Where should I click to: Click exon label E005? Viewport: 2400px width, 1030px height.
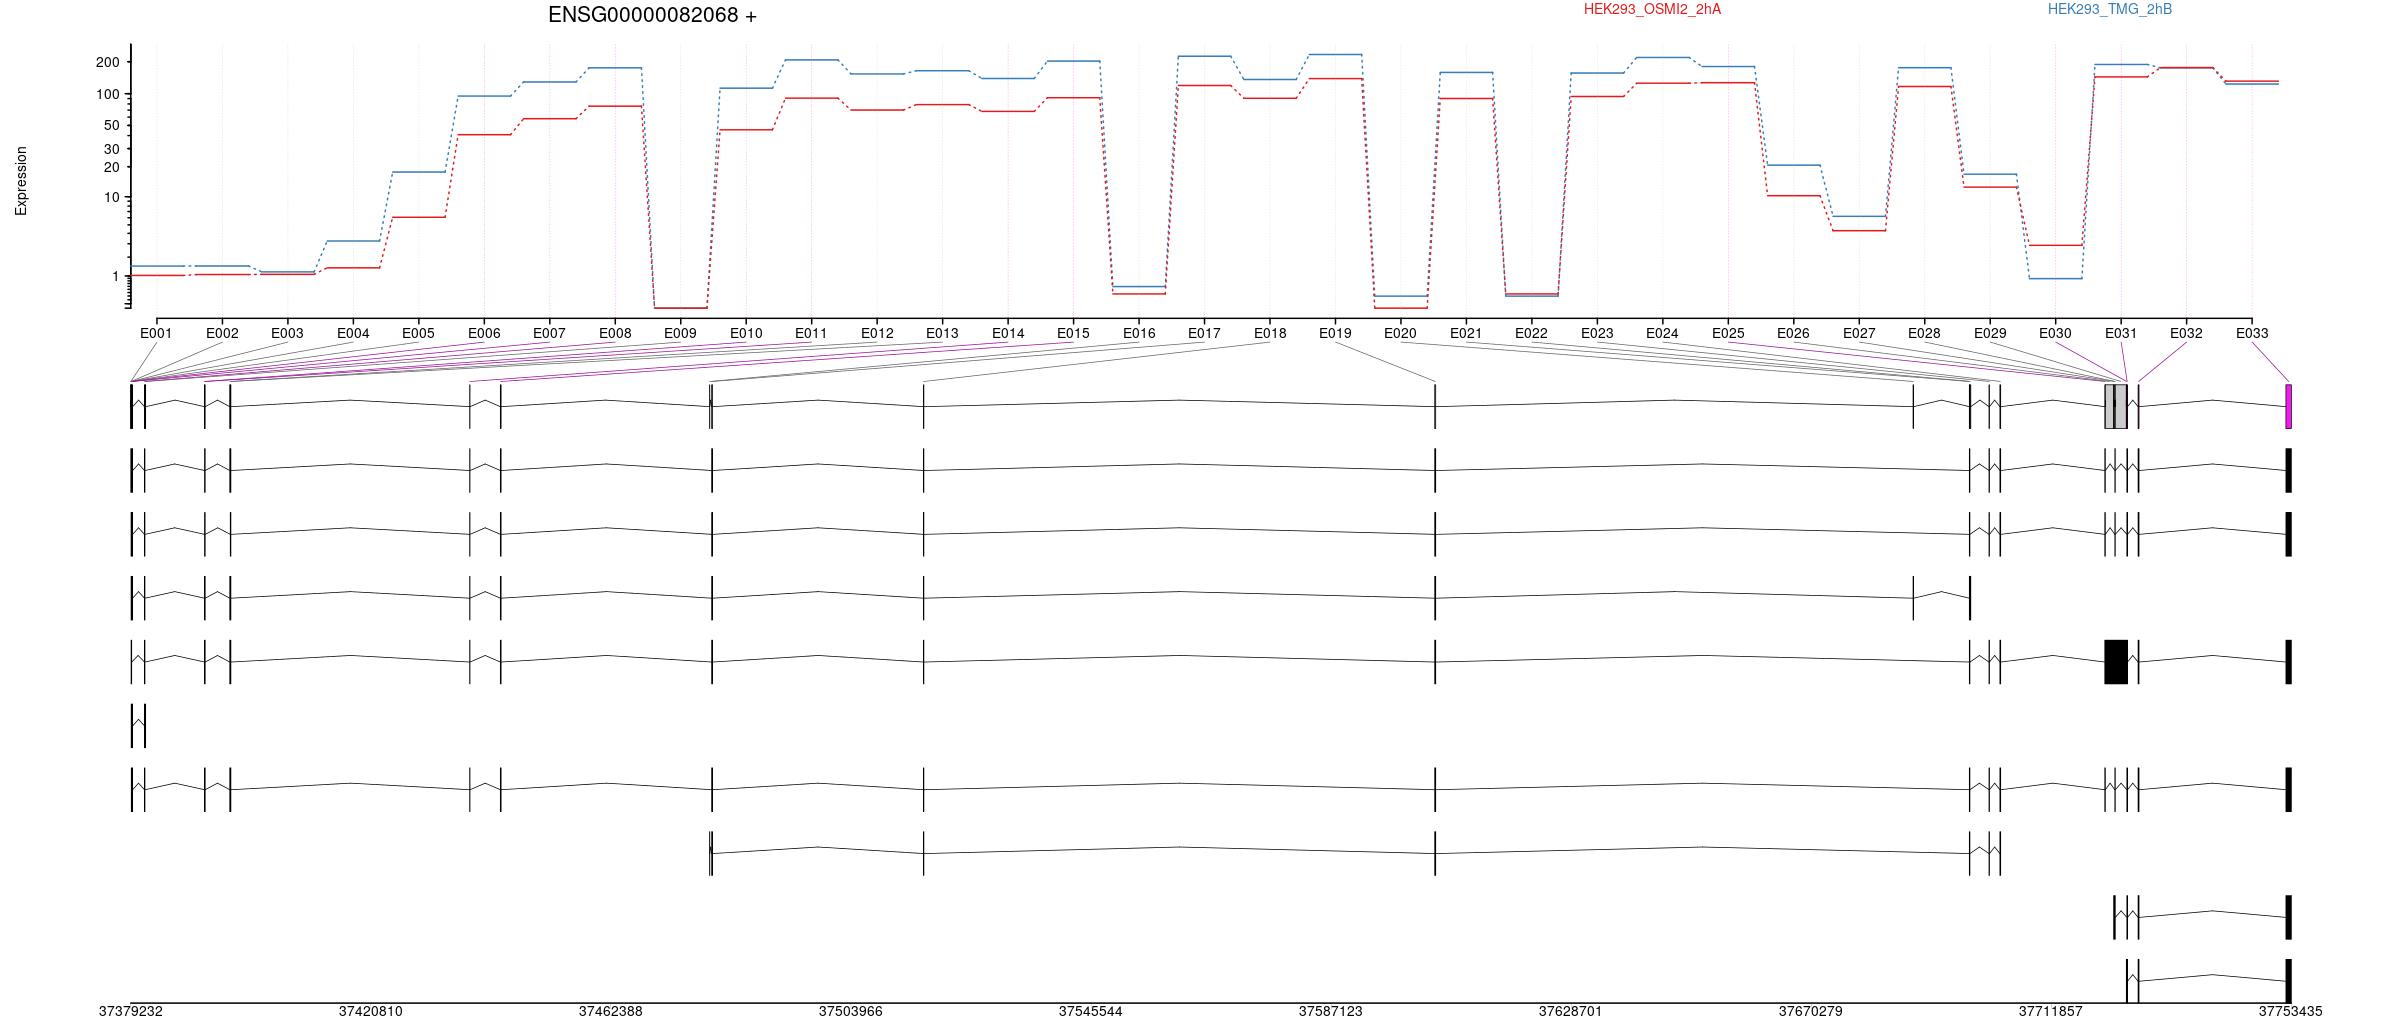(x=418, y=333)
